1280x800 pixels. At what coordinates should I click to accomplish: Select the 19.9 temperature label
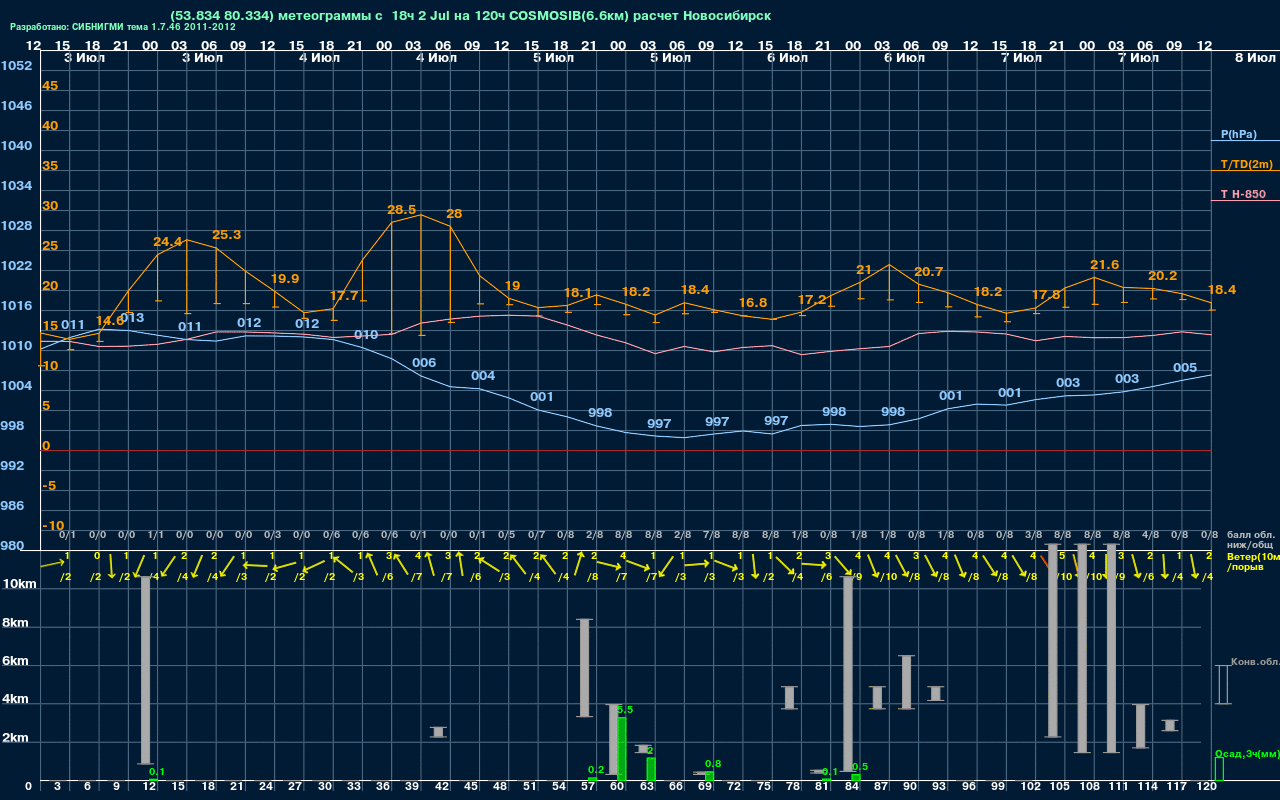tap(285, 279)
